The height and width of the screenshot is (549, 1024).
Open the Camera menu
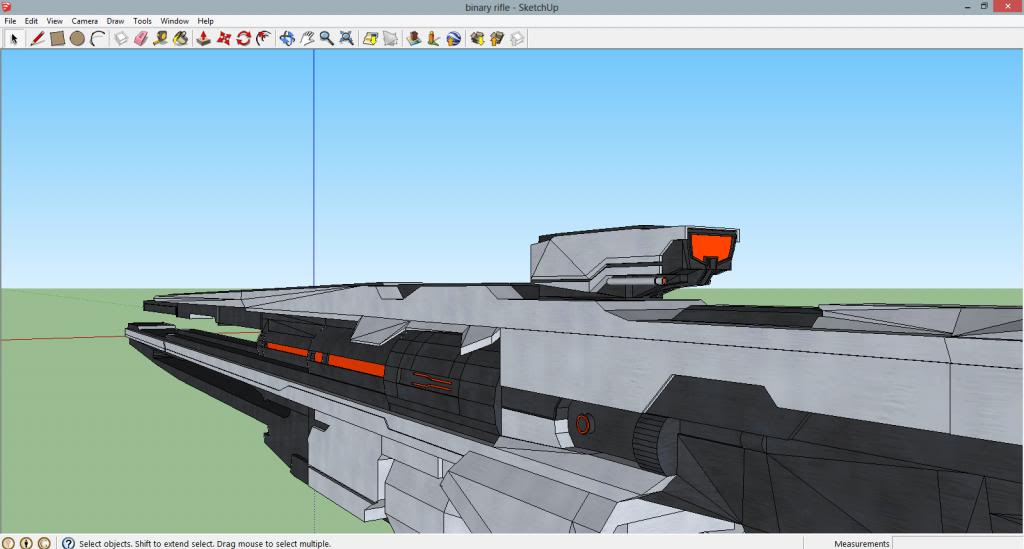coord(84,21)
